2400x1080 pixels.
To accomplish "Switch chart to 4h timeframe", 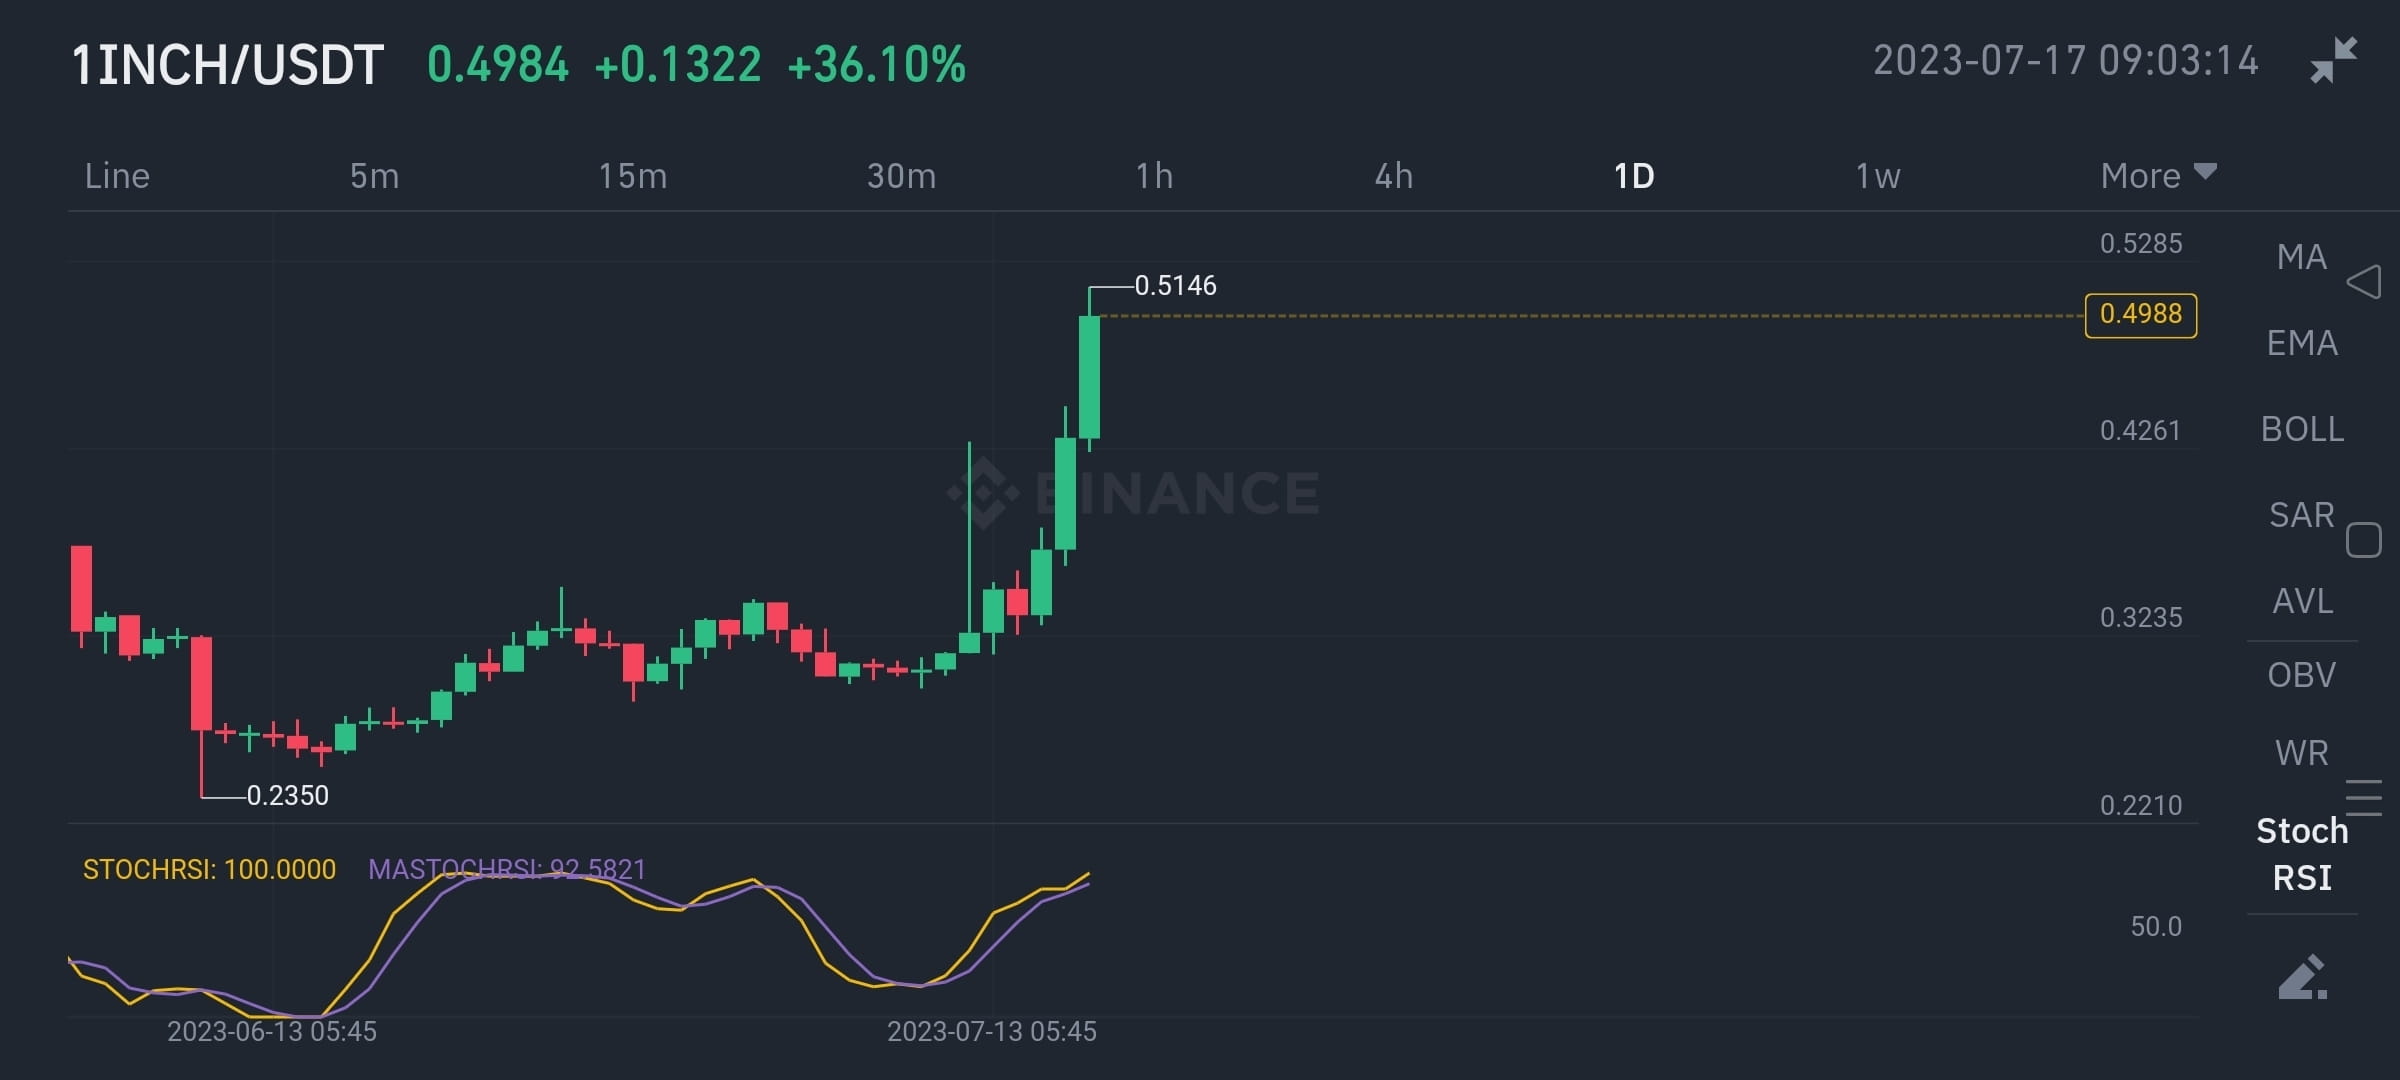I will [x=1394, y=176].
